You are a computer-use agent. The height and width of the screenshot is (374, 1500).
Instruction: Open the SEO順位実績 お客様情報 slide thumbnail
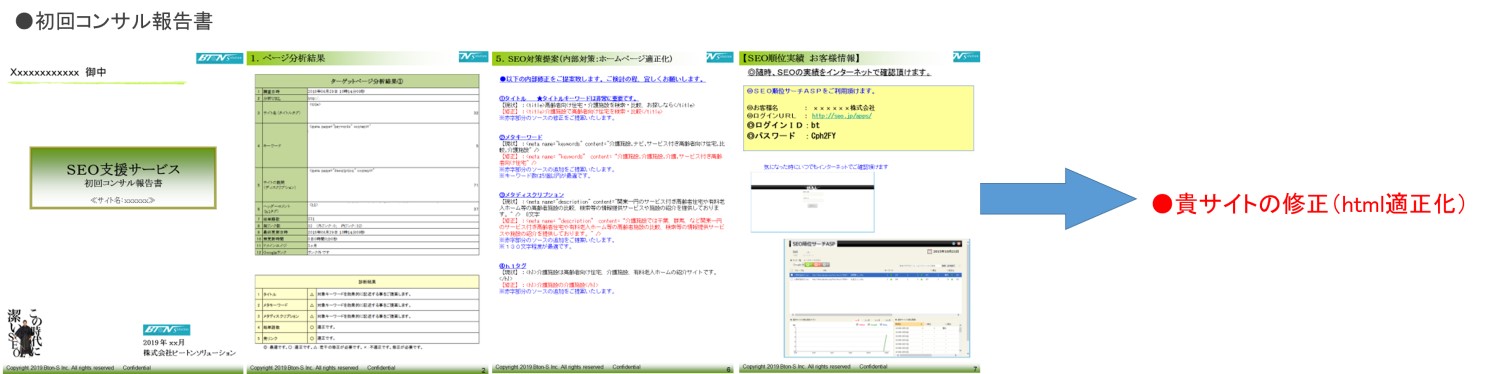(x=860, y=211)
